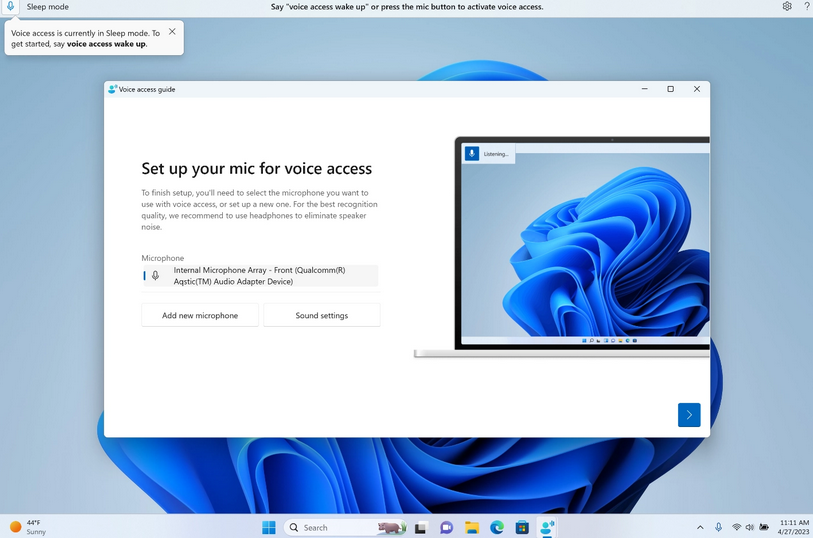This screenshot has height=538, width=813.
Task: Open Sound settings button
Action: tap(321, 315)
